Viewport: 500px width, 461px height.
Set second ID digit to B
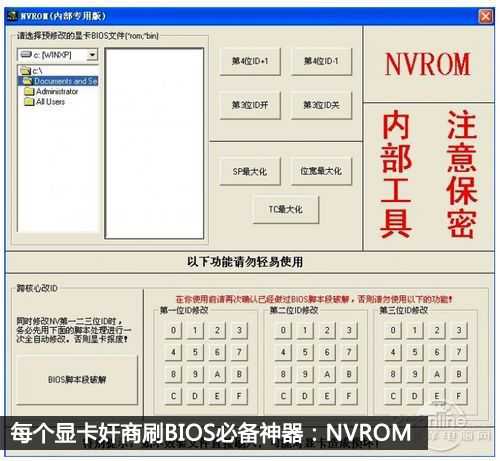[x=349, y=374]
